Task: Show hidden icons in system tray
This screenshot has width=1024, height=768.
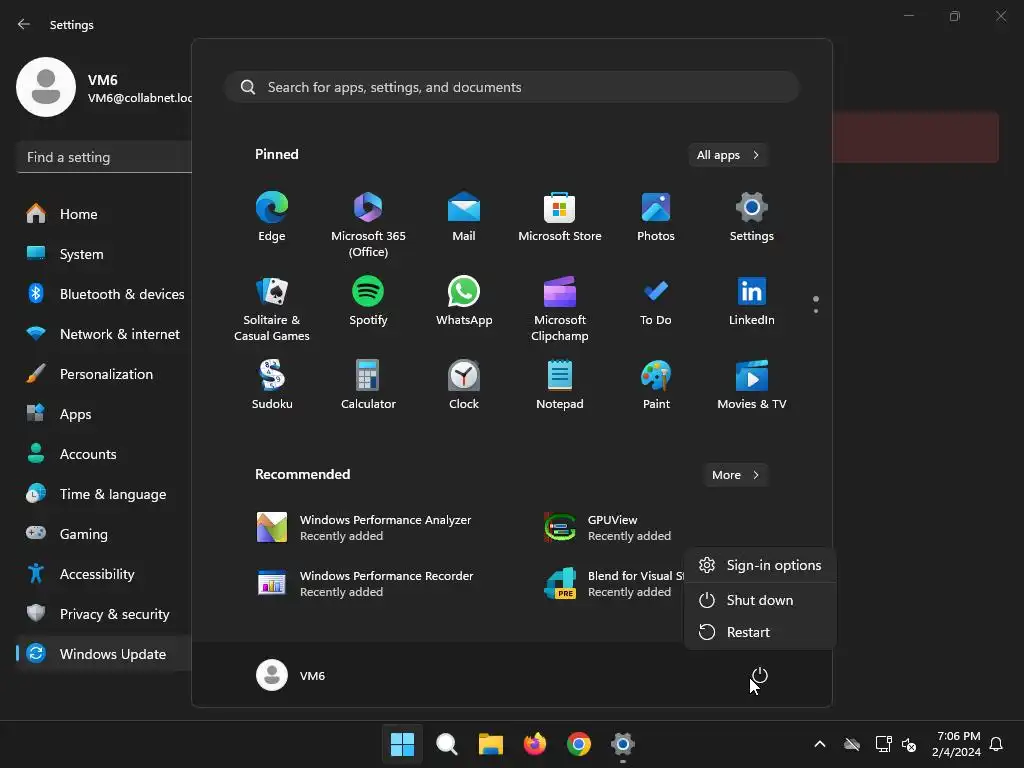Action: point(820,744)
